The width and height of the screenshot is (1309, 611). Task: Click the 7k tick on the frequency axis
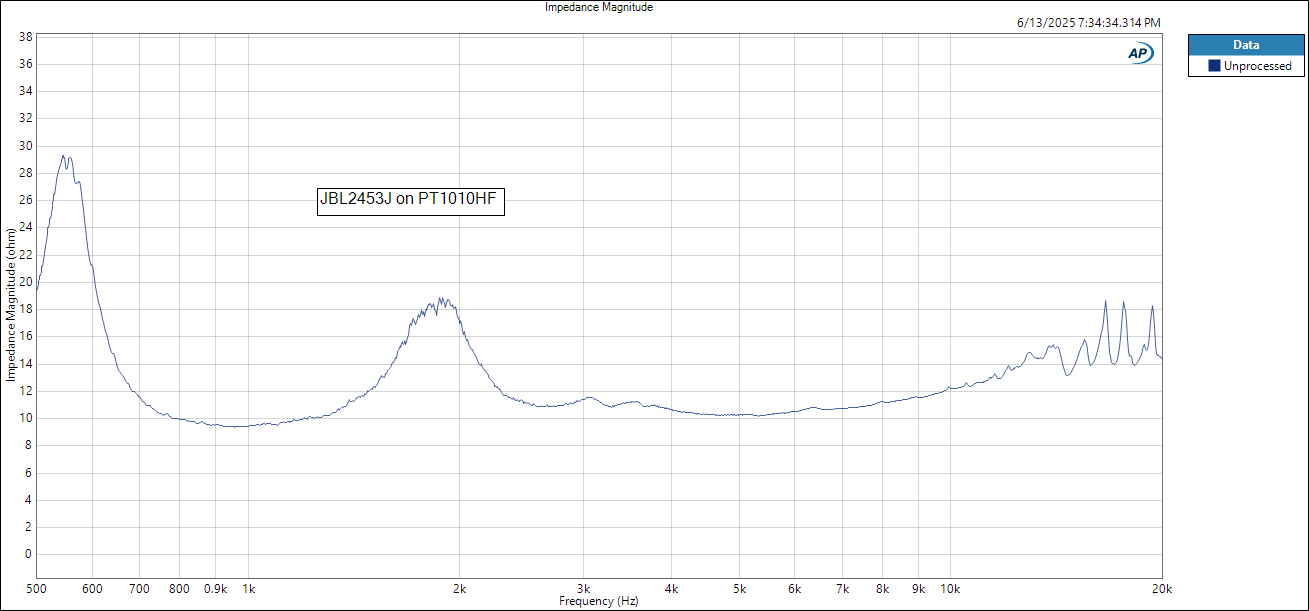tap(842, 589)
